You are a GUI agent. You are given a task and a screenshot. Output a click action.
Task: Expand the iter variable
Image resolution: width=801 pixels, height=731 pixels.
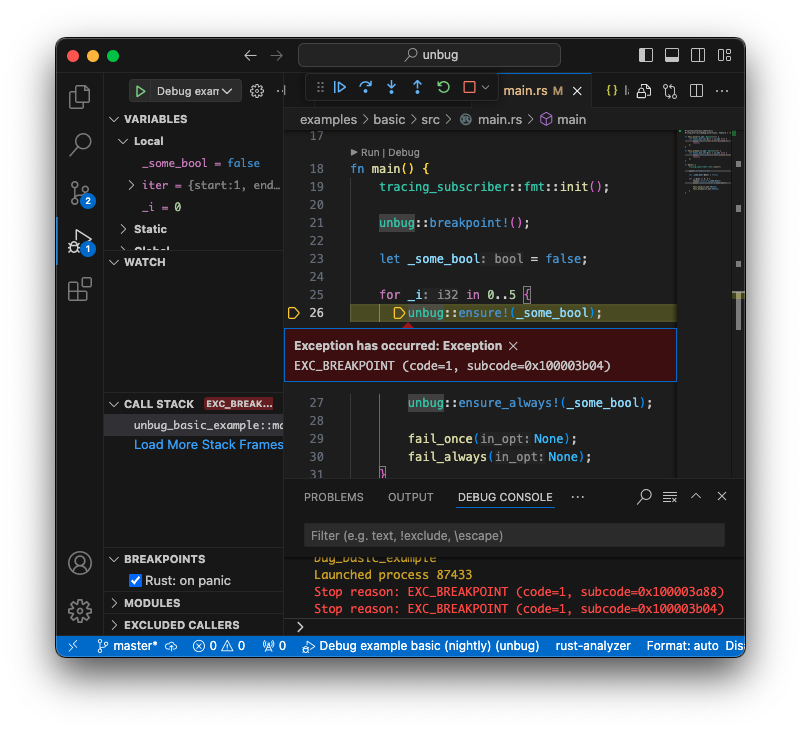coord(132,185)
